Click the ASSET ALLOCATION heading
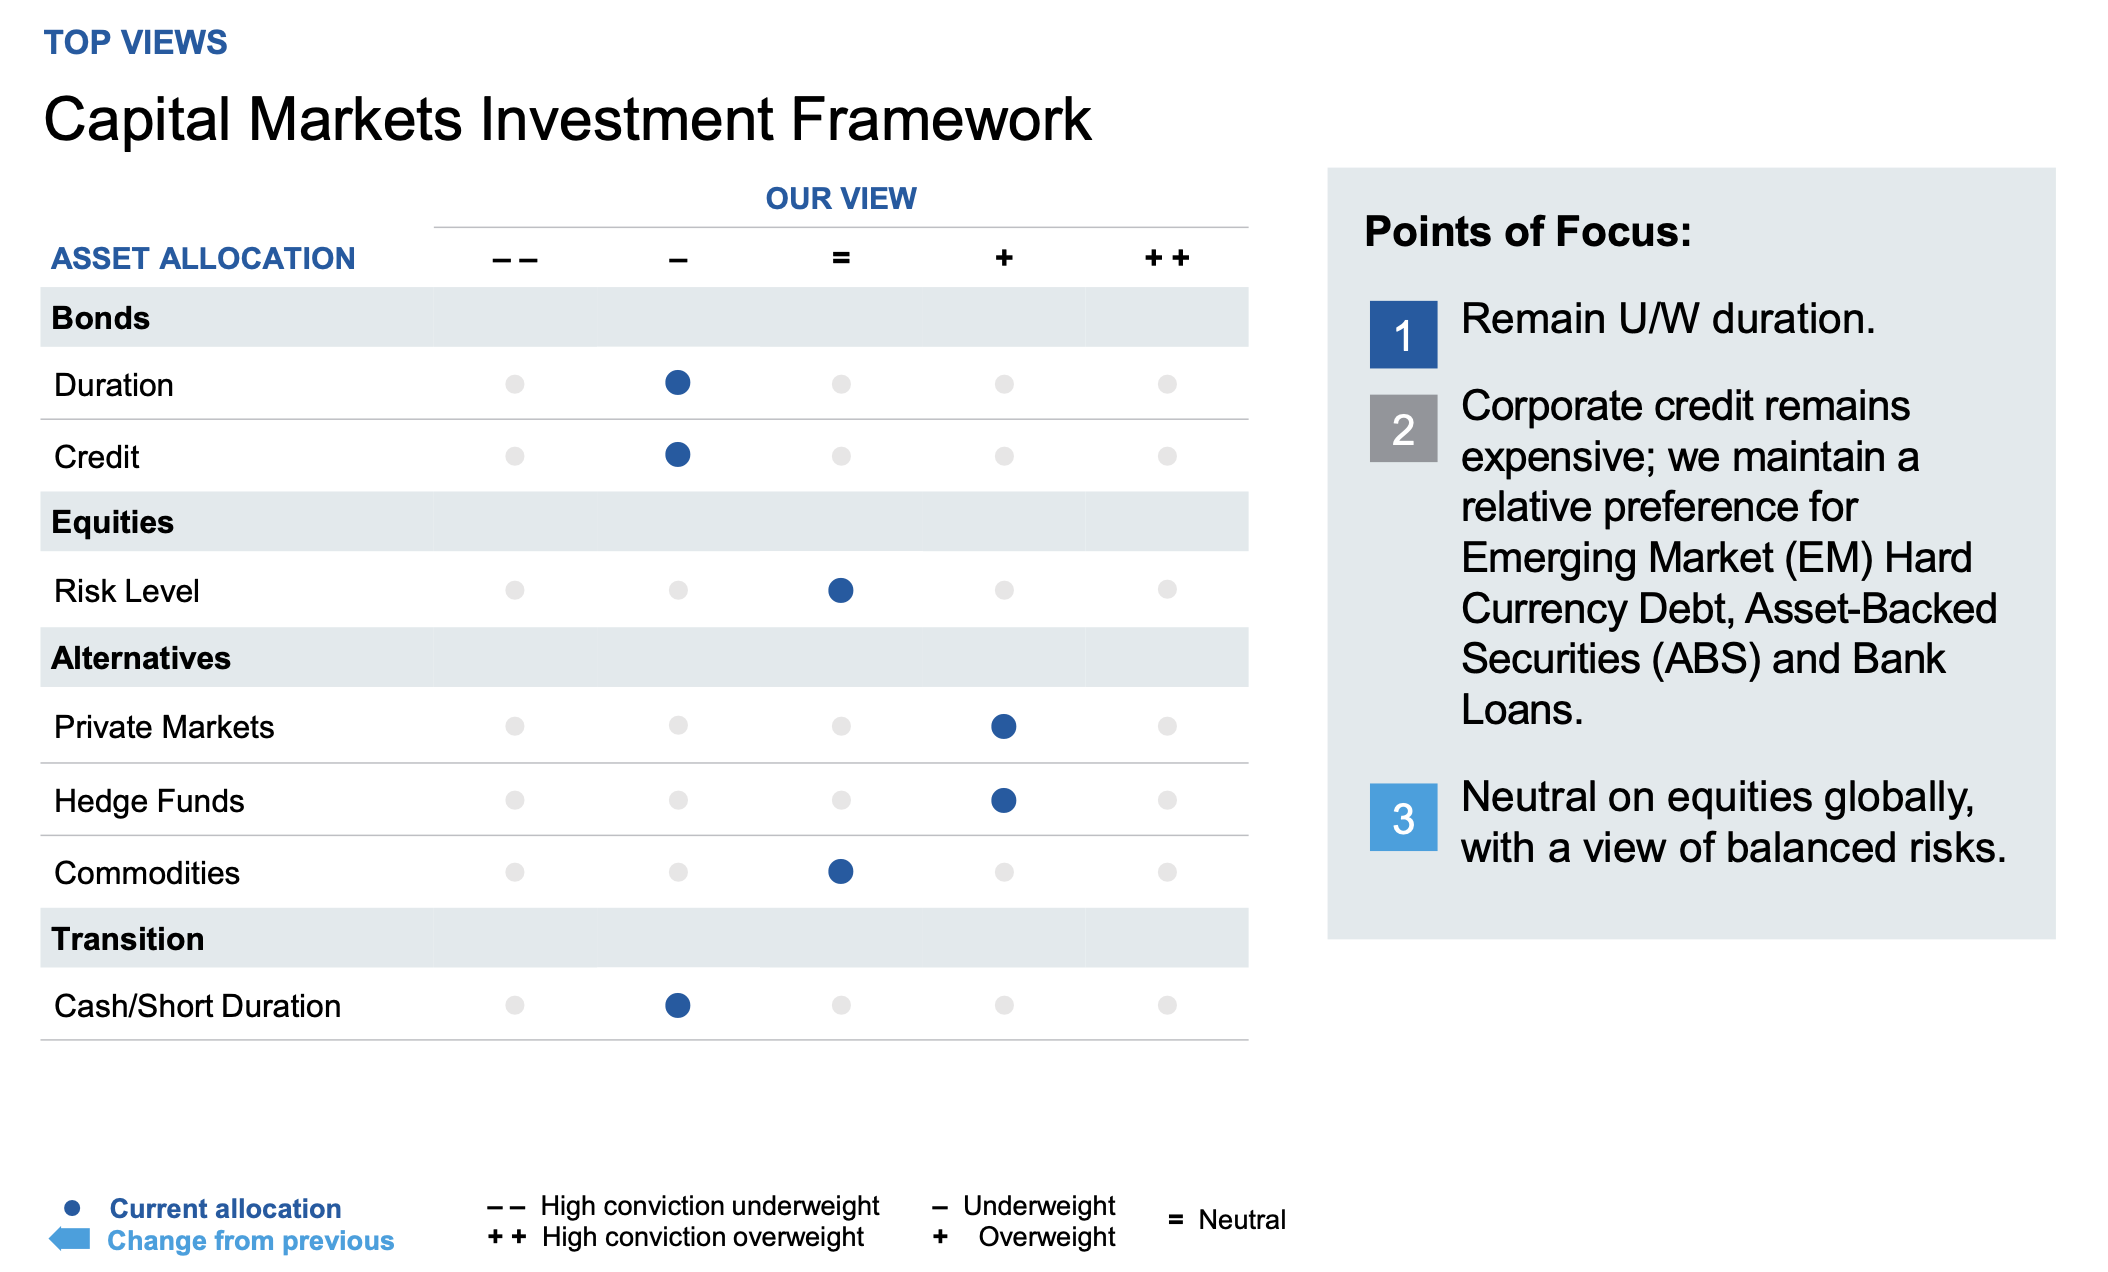This screenshot has height=1272, width=2108. pos(203,258)
